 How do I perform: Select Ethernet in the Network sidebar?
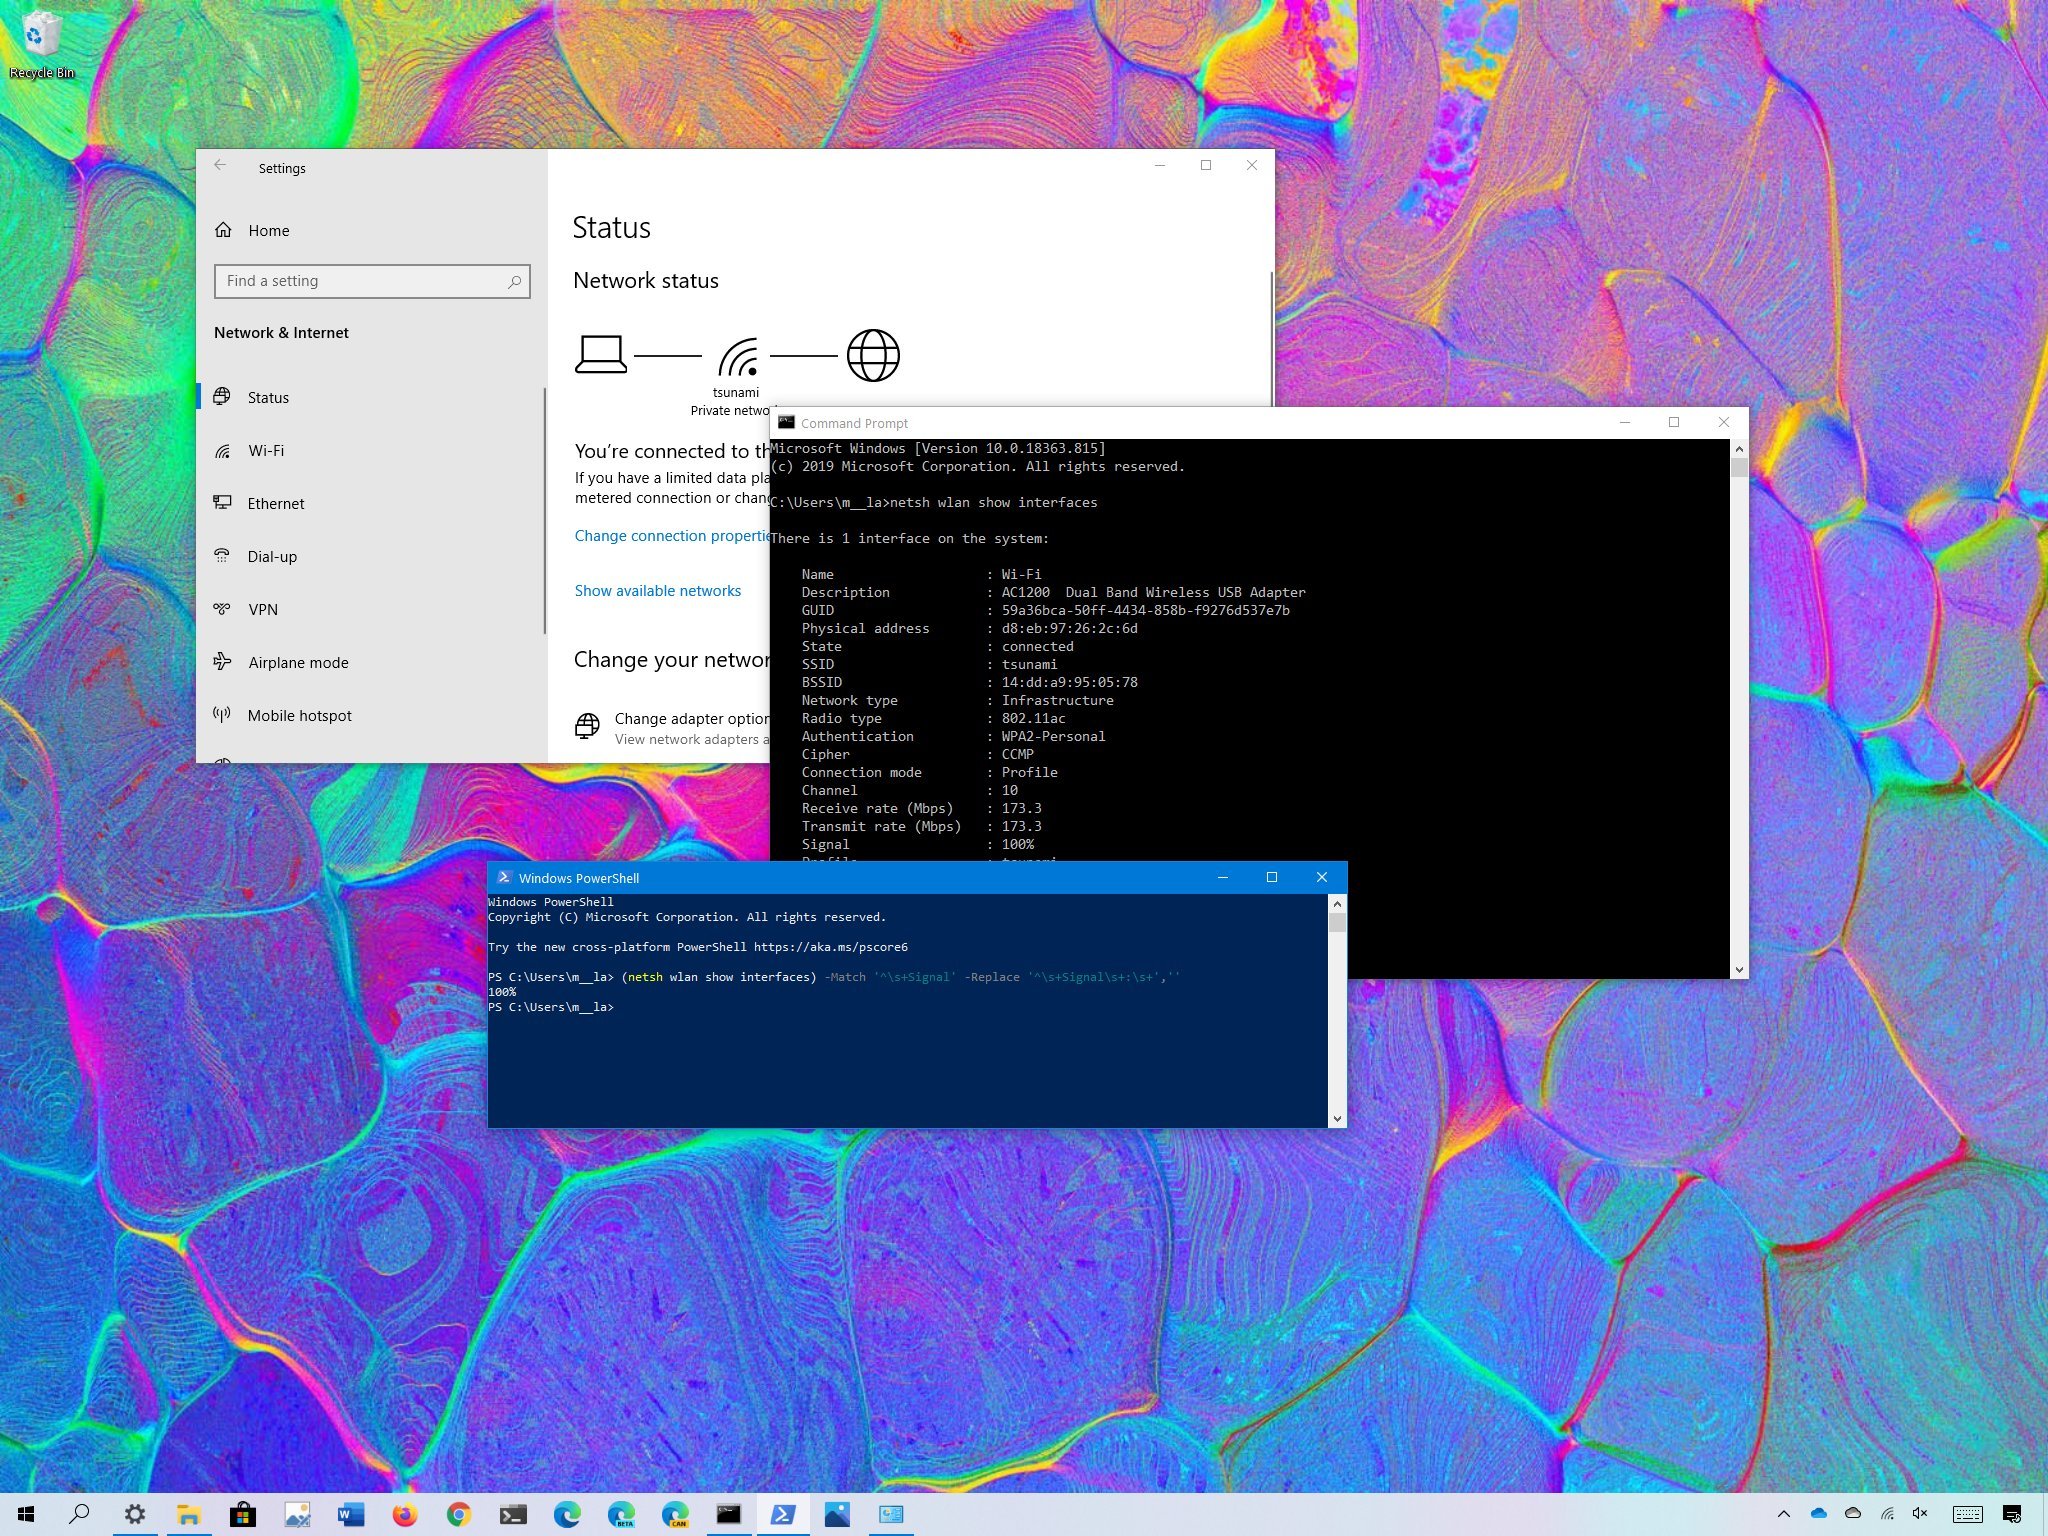click(275, 504)
